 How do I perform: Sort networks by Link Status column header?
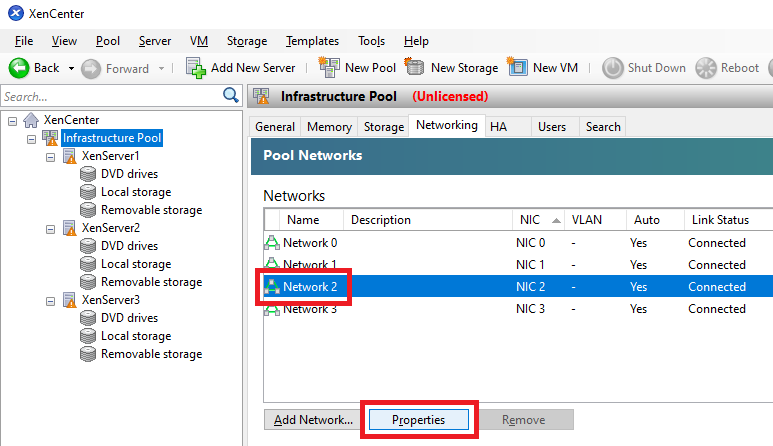720,220
